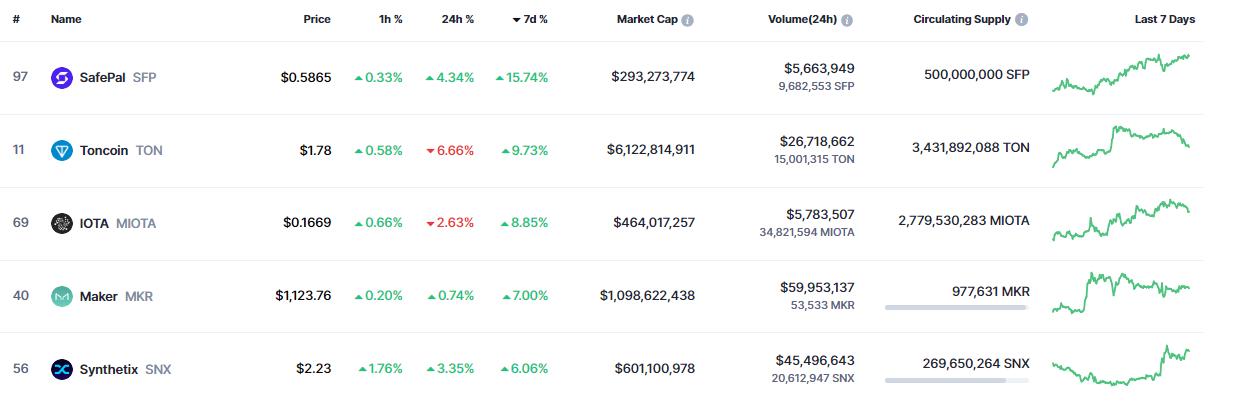Click Maker's circulating supply progress bar

(x=956, y=307)
